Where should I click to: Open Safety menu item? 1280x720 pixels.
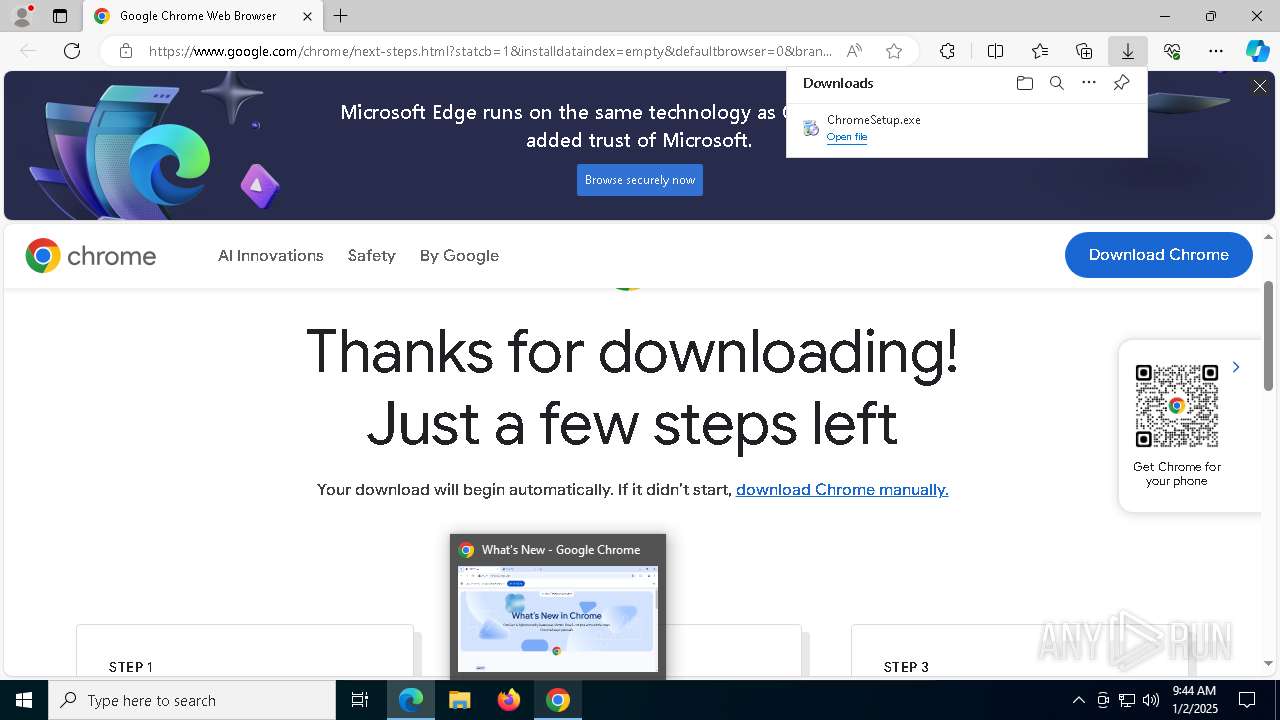coord(372,256)
